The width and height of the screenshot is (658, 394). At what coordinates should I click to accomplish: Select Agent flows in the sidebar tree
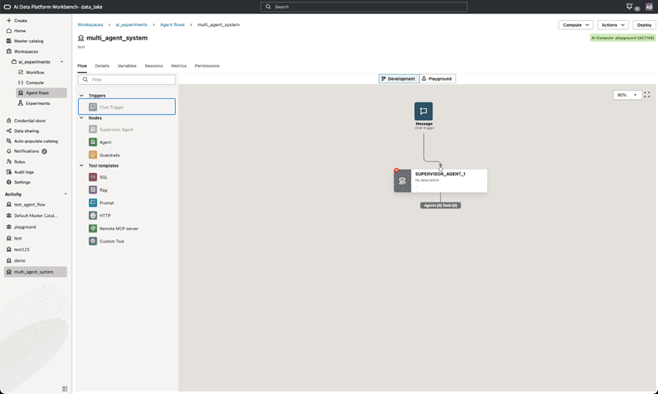pyautogui.click(x=41, y=93)
